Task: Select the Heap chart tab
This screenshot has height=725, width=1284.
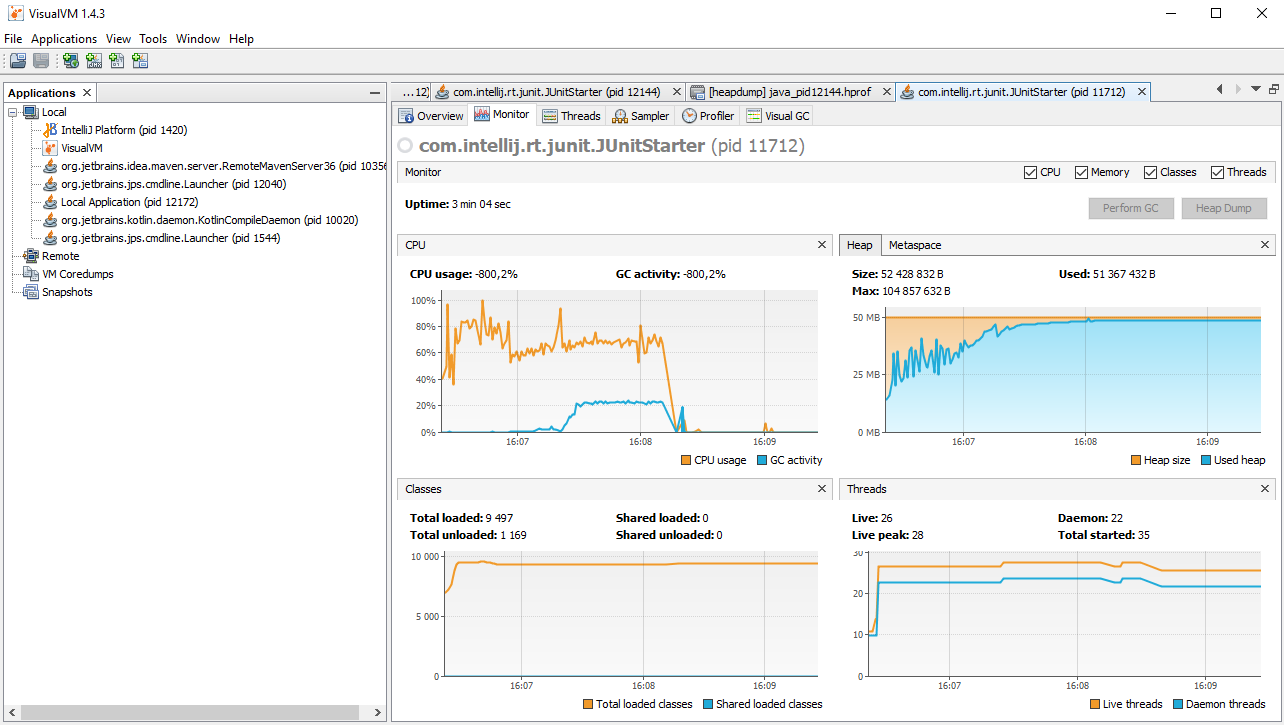Action: point(860,245)
